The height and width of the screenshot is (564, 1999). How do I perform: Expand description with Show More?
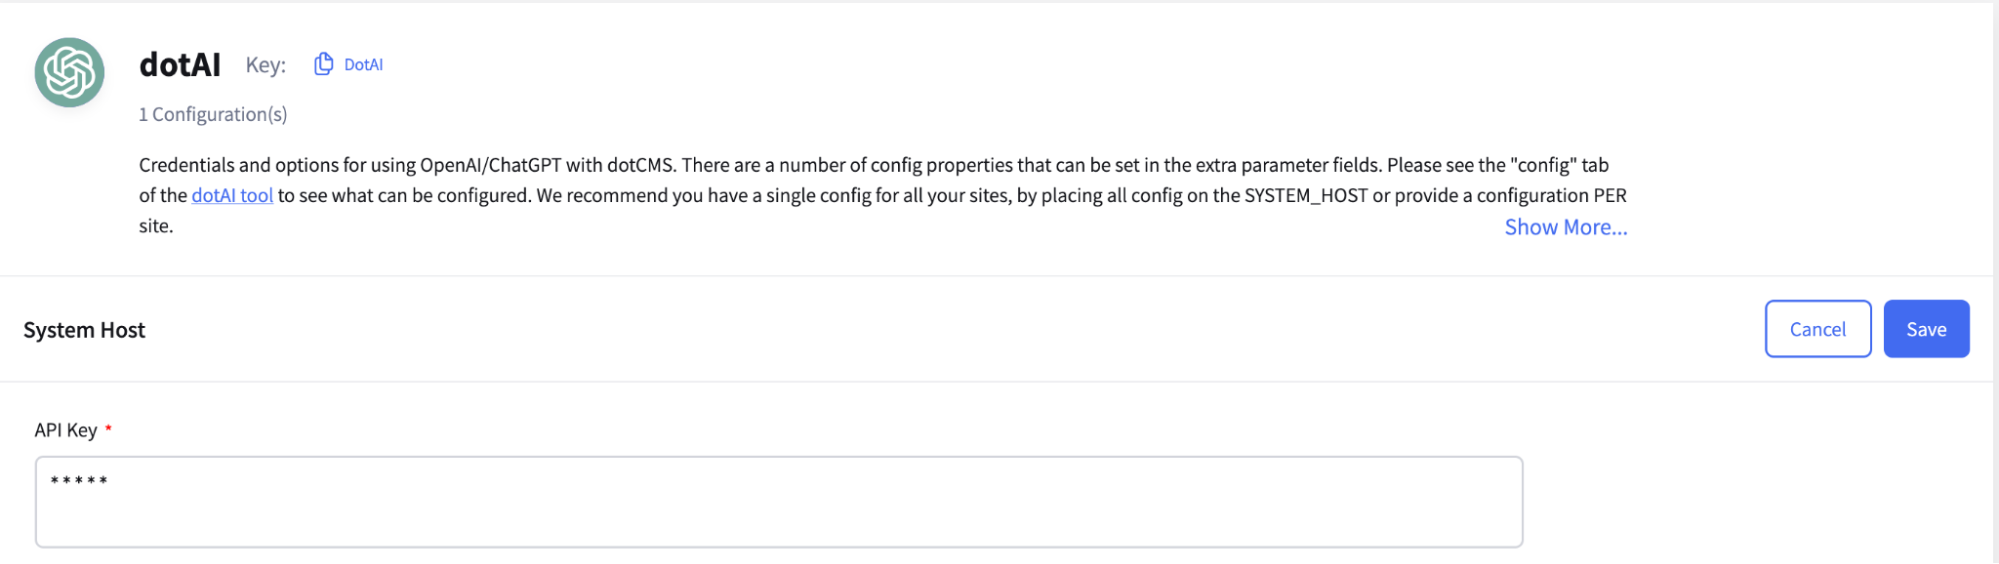coord(1565,228)
